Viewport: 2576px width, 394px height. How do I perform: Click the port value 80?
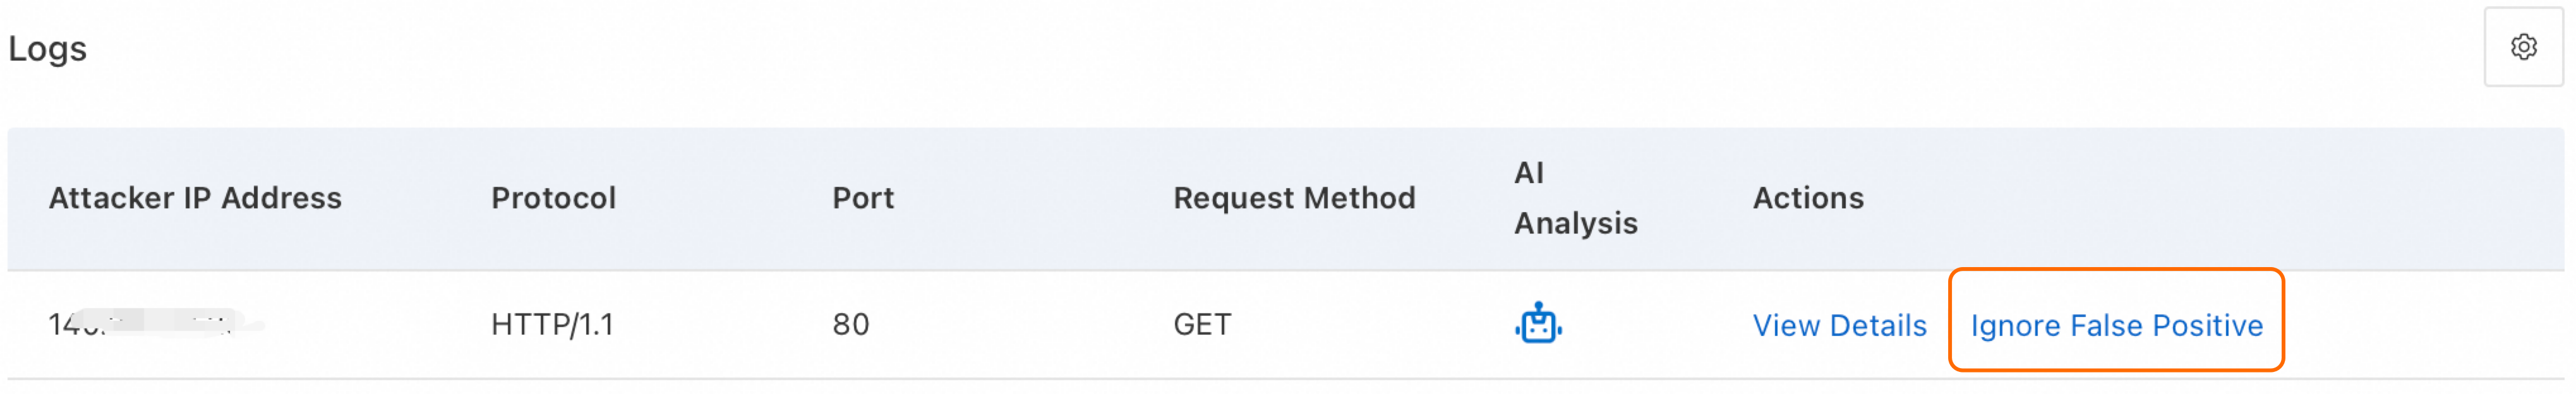850,324
